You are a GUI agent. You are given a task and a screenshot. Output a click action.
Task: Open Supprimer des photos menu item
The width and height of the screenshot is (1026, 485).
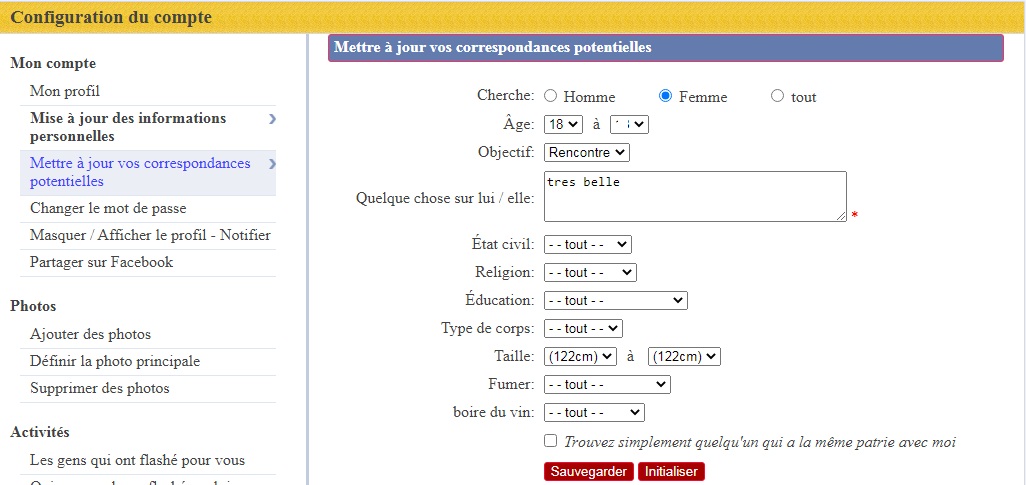click(100, 388)
